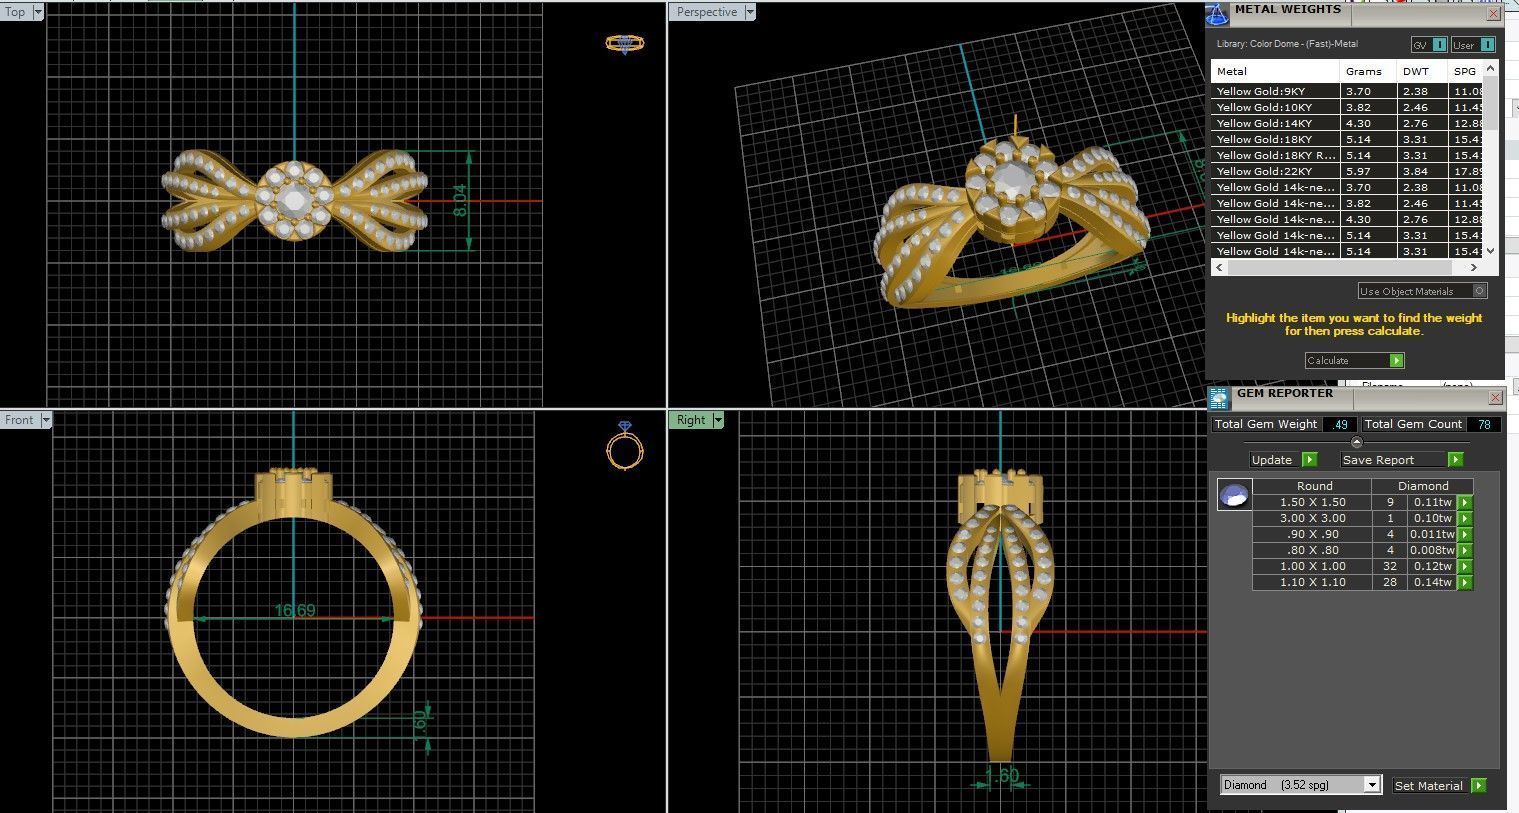Click the 16.69 dimension in Front viewport

[x=295, y=610]
